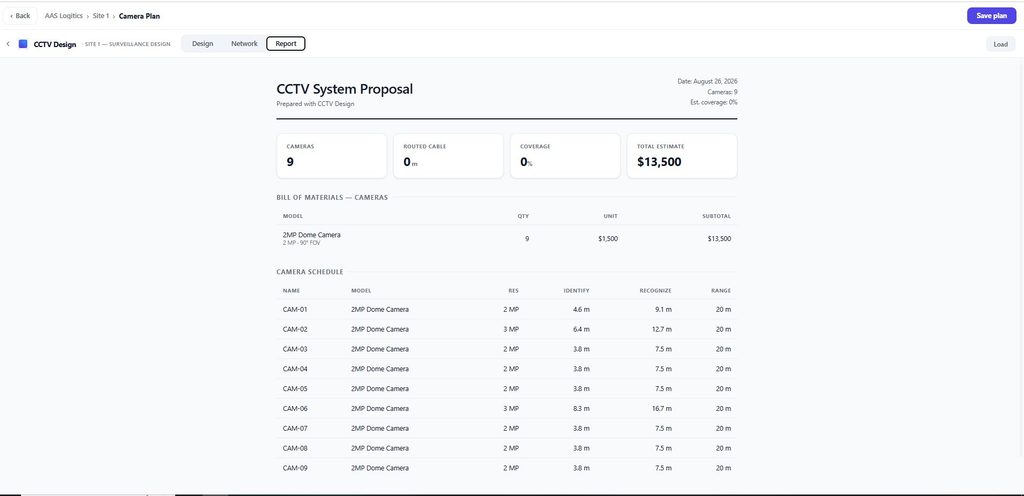Click the Routed Cable summary card
This screenshot has width=1024, height=496.
tap(448, 156)
